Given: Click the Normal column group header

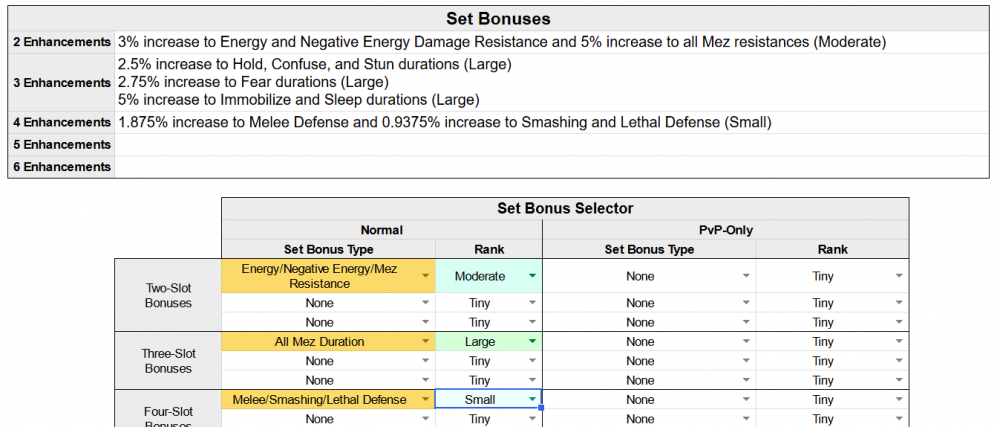Looking at the screenshot, I should click(x=381, y=229).
